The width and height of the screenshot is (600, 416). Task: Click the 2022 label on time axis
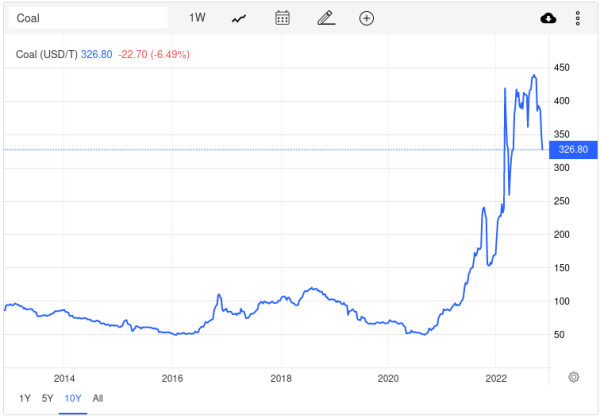[497, 378]
